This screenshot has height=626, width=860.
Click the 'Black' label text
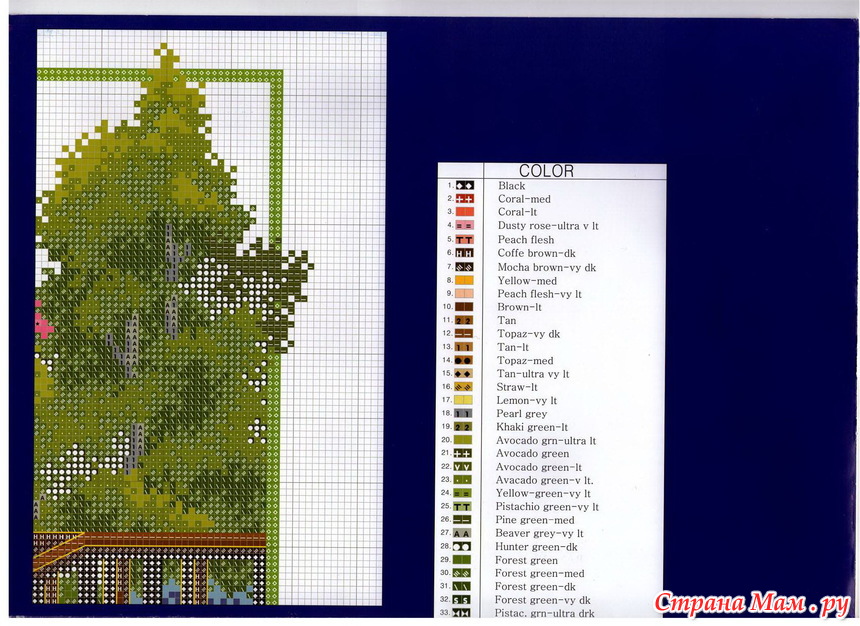(511, 186)
